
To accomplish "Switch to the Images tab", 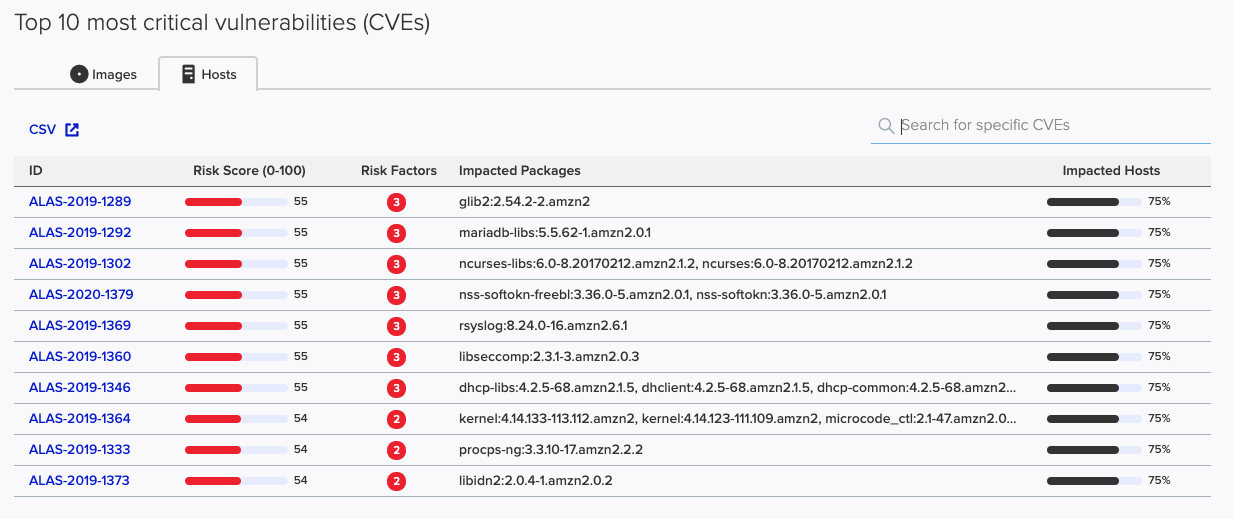I will pos(103,75).
